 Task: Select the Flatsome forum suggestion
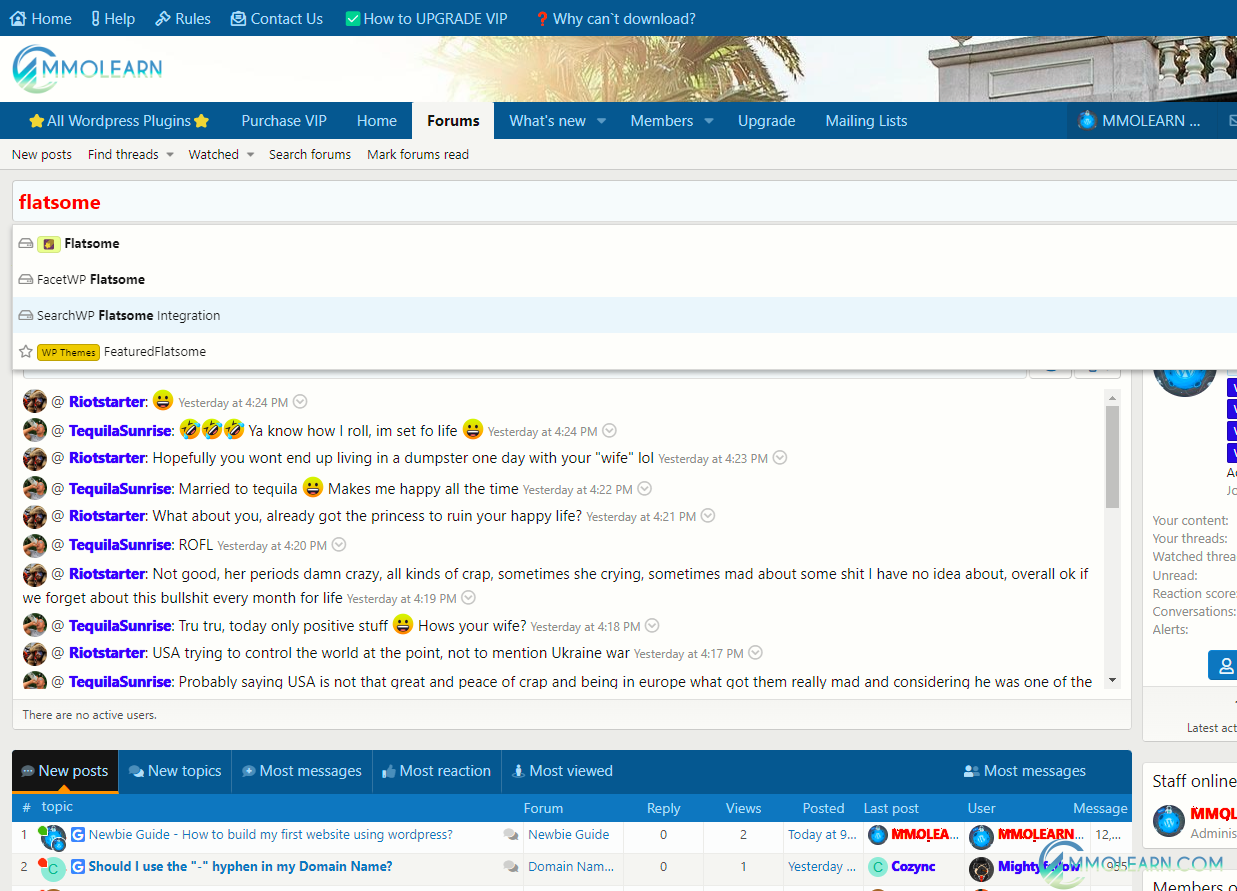625,243
